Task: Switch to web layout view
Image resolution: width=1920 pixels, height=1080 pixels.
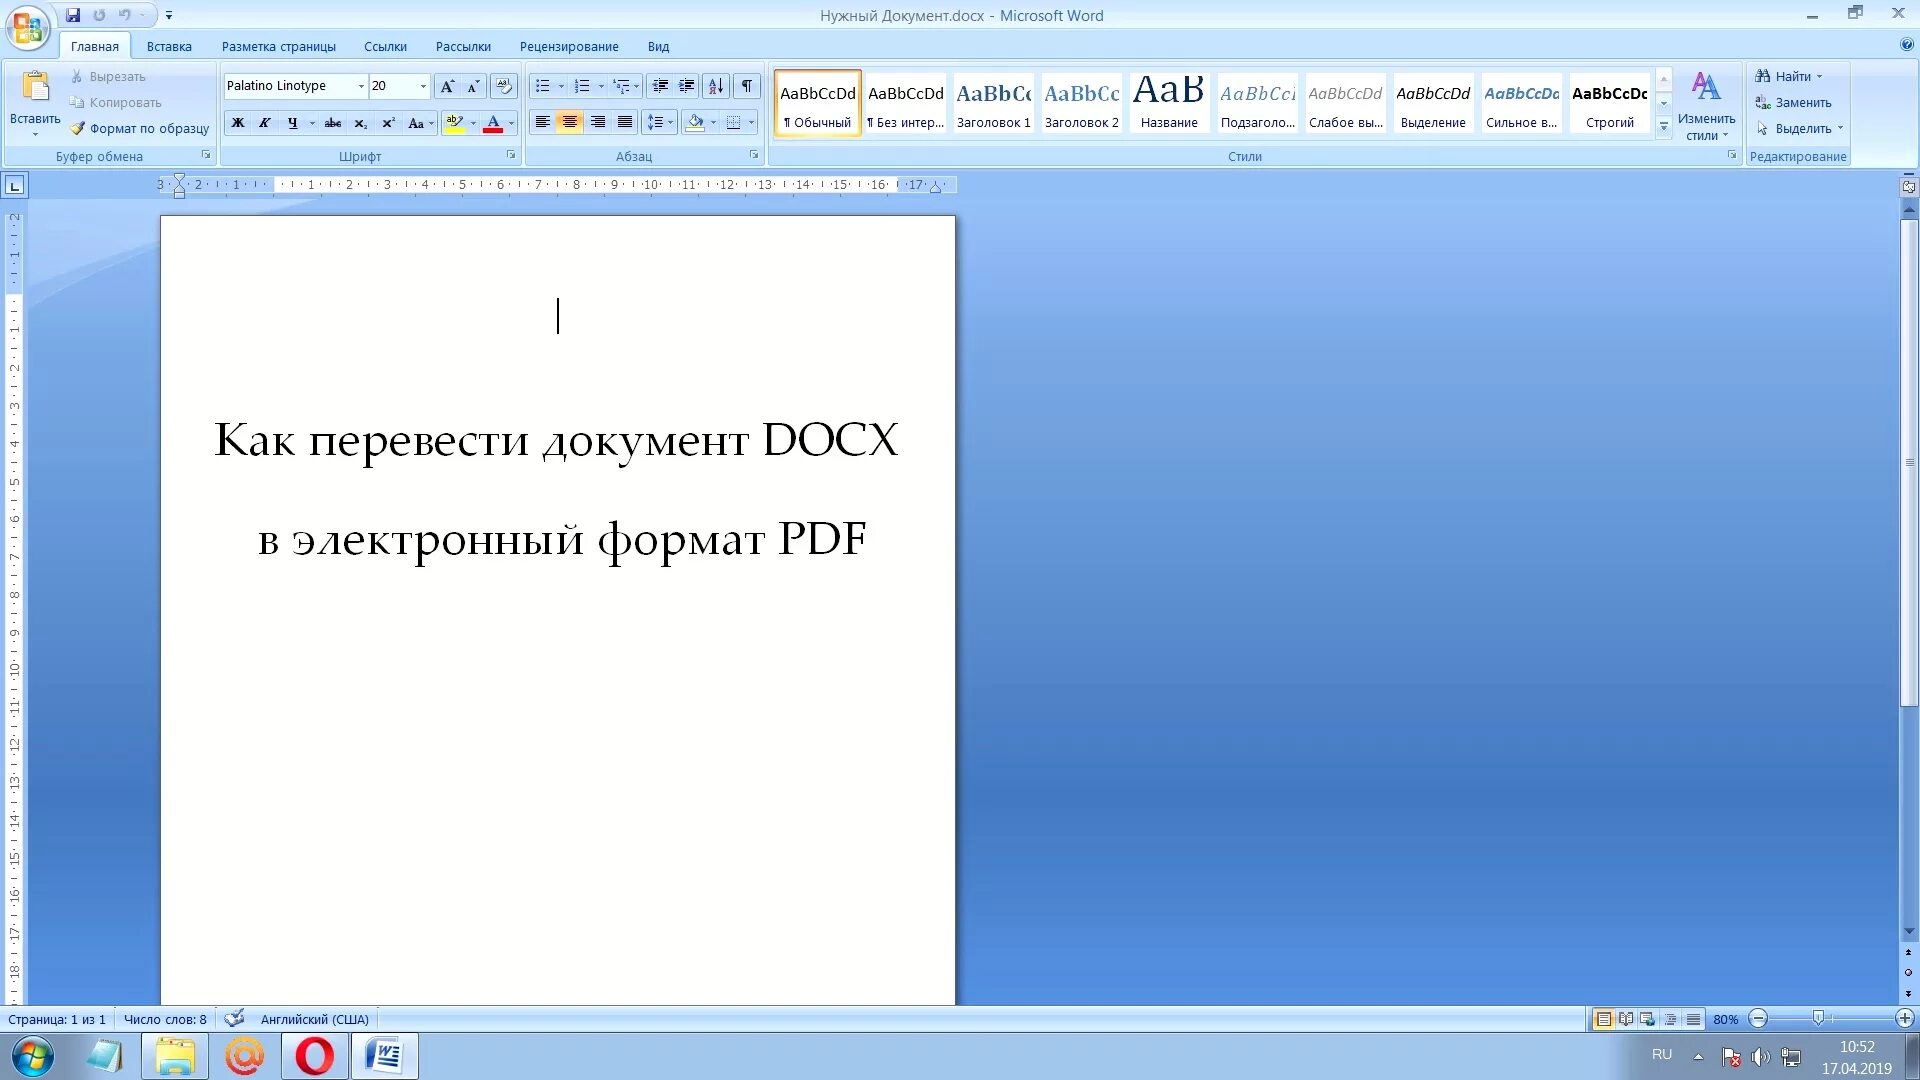Action: tap(1648, 1019)
